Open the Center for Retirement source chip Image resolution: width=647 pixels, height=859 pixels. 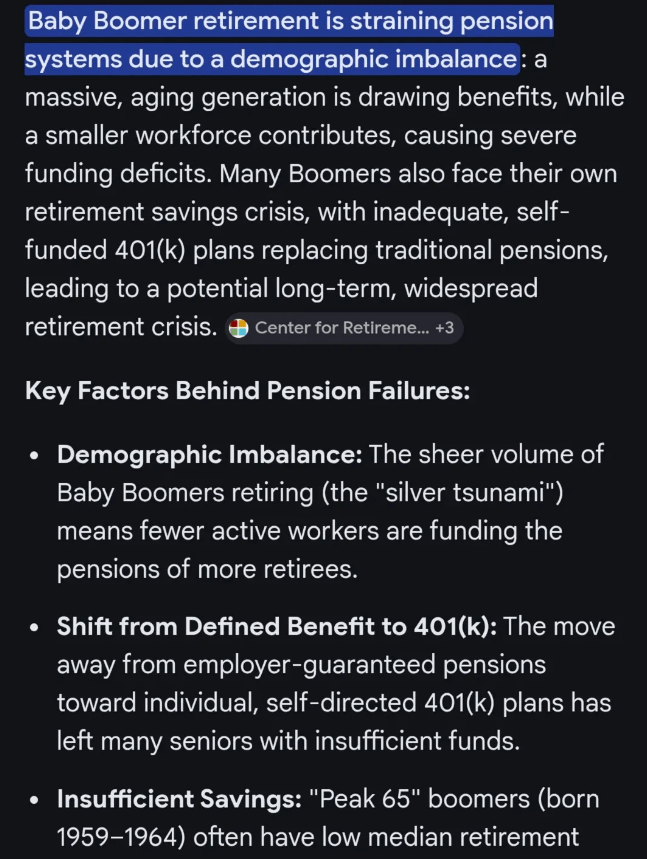(x=337, y=327)
